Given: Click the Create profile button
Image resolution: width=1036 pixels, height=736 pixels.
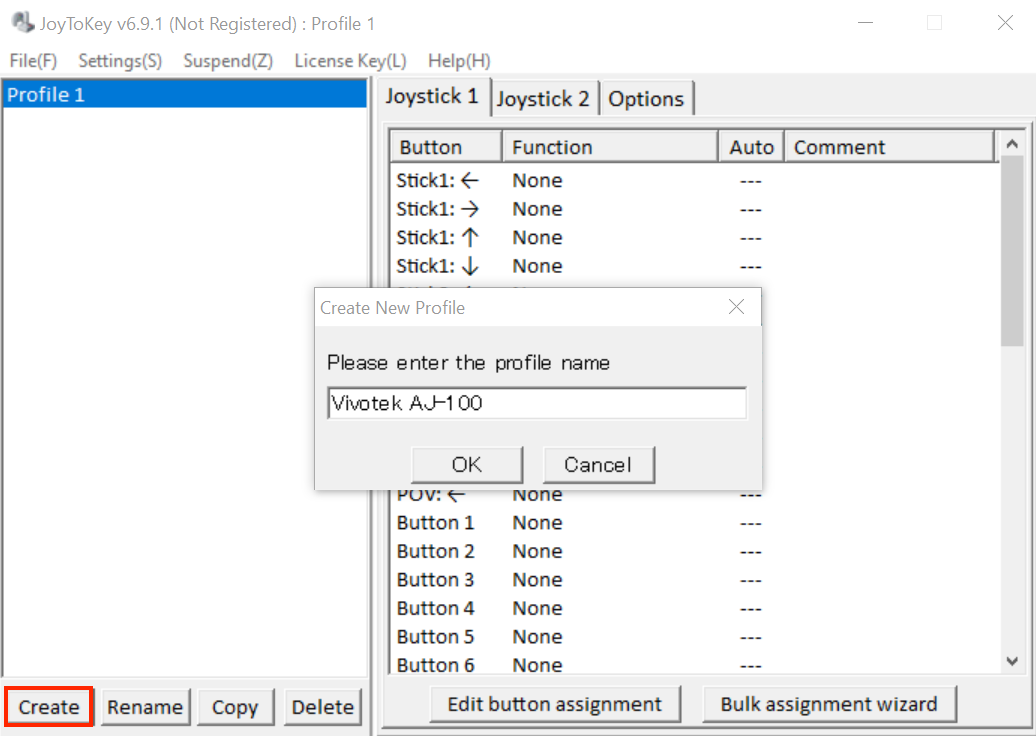Looking at the screenshot, I should [49, 707].
